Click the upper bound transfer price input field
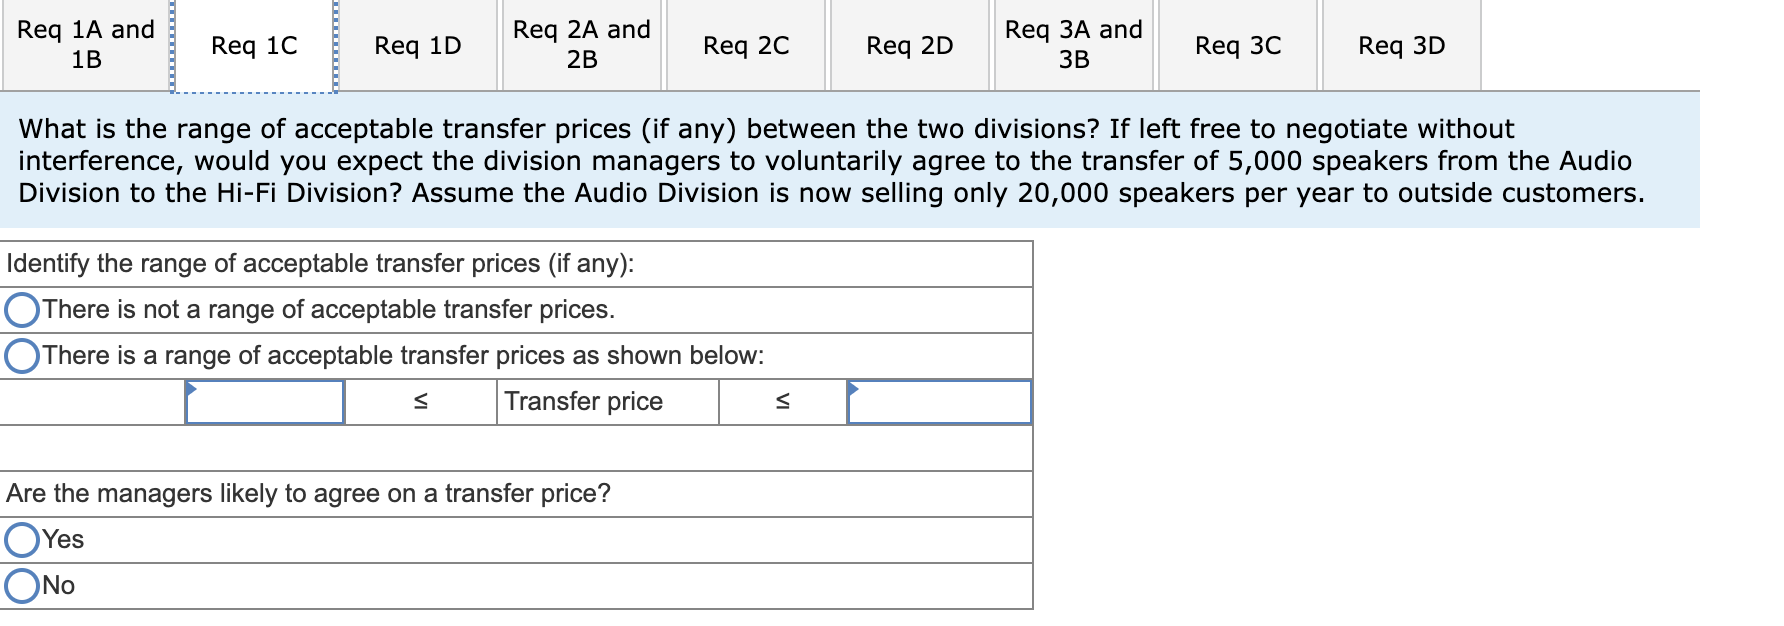Image resolution: width=1784 pixels, height=626 pixels. coord(938,402)
